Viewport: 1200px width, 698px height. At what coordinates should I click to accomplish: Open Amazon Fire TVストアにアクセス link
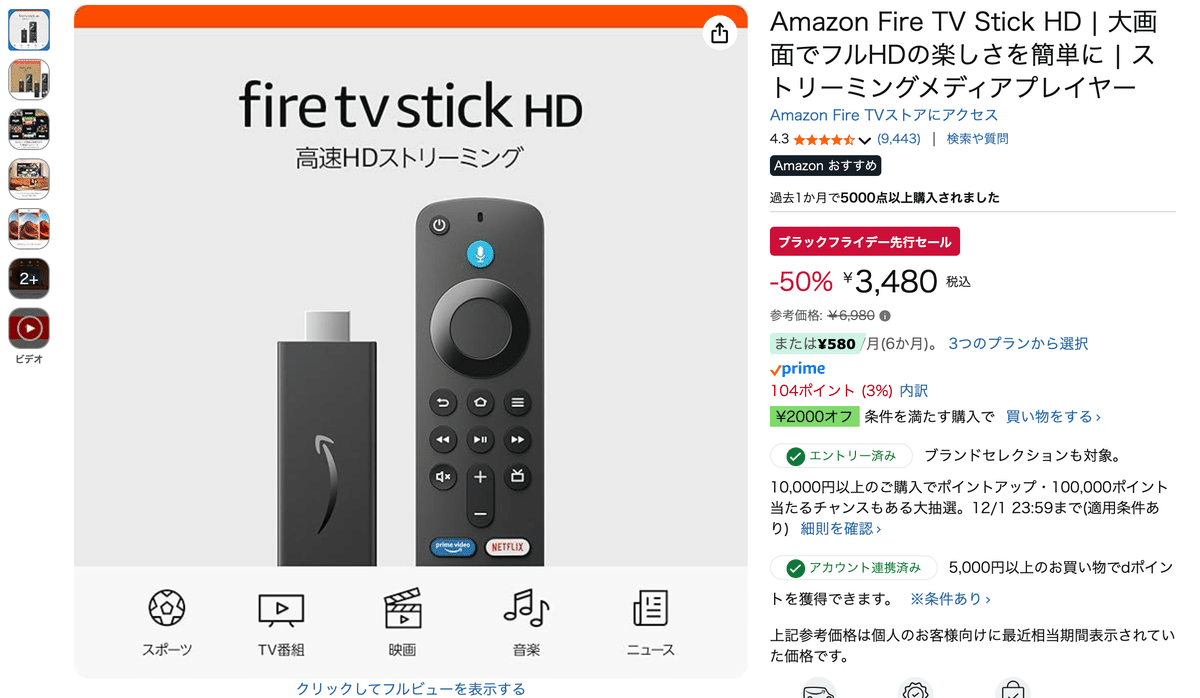click(884, 115)
